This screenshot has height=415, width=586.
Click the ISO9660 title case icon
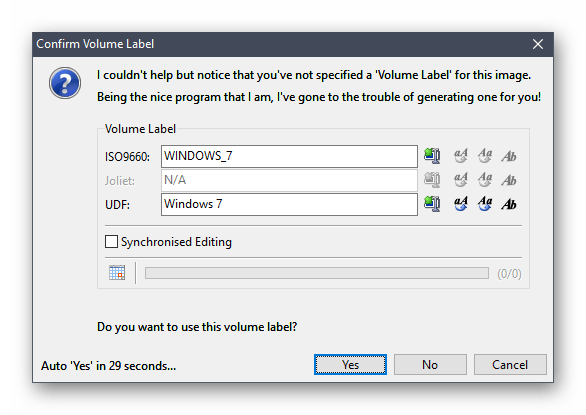pos(485,156)
